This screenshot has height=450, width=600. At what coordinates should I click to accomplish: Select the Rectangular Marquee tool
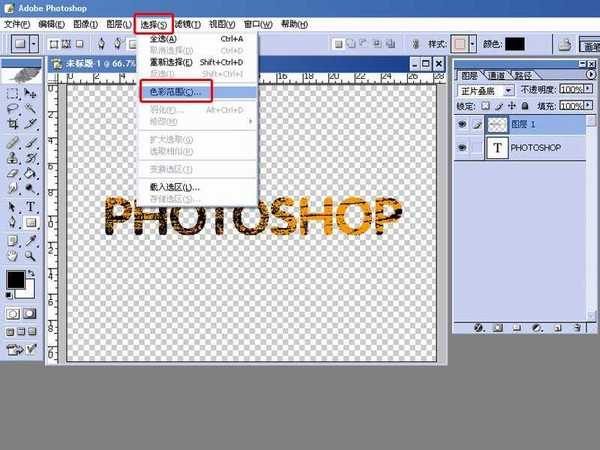(x=13, y=93)
